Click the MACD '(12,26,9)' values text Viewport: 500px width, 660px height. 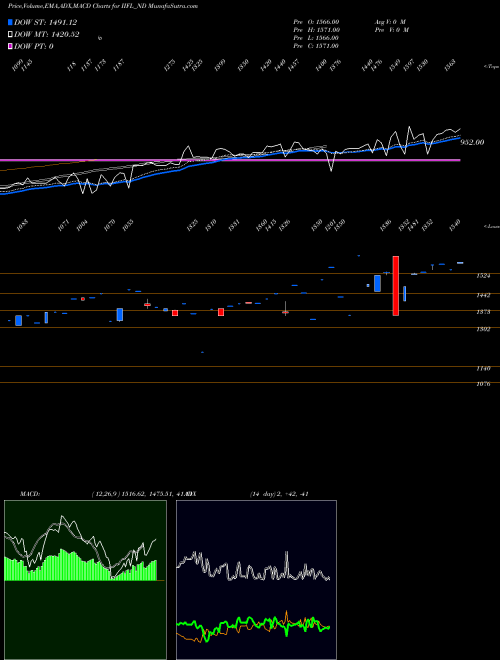tap(138, 494)
